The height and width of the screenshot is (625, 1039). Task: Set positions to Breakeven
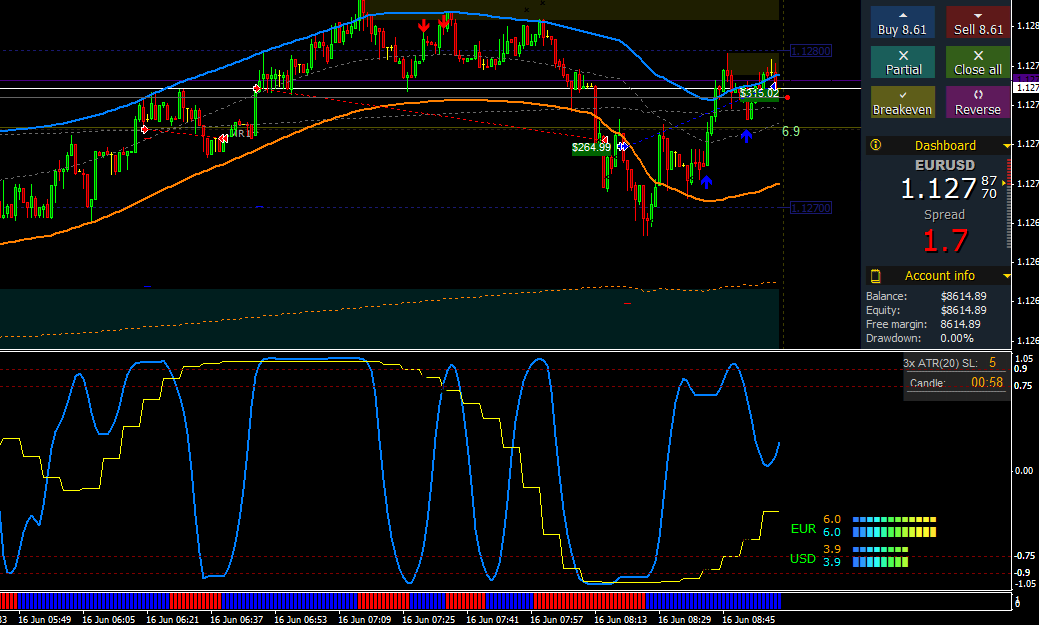[x=902, y=102]
